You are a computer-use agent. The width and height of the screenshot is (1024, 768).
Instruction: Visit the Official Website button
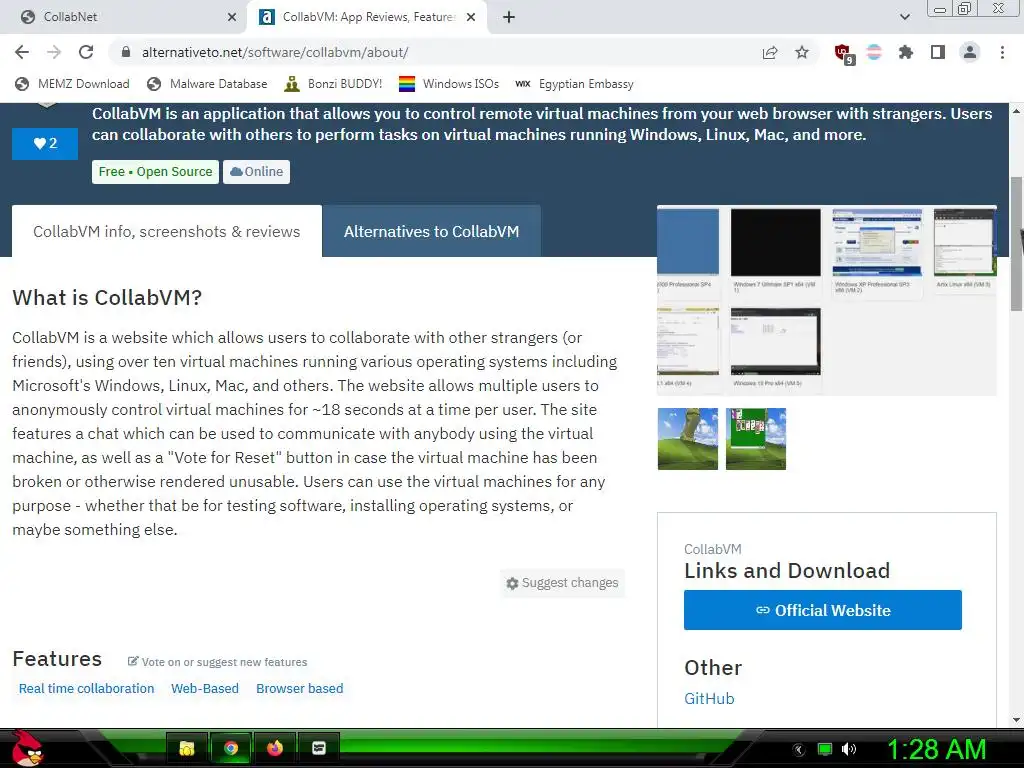[x=823, y=610]
